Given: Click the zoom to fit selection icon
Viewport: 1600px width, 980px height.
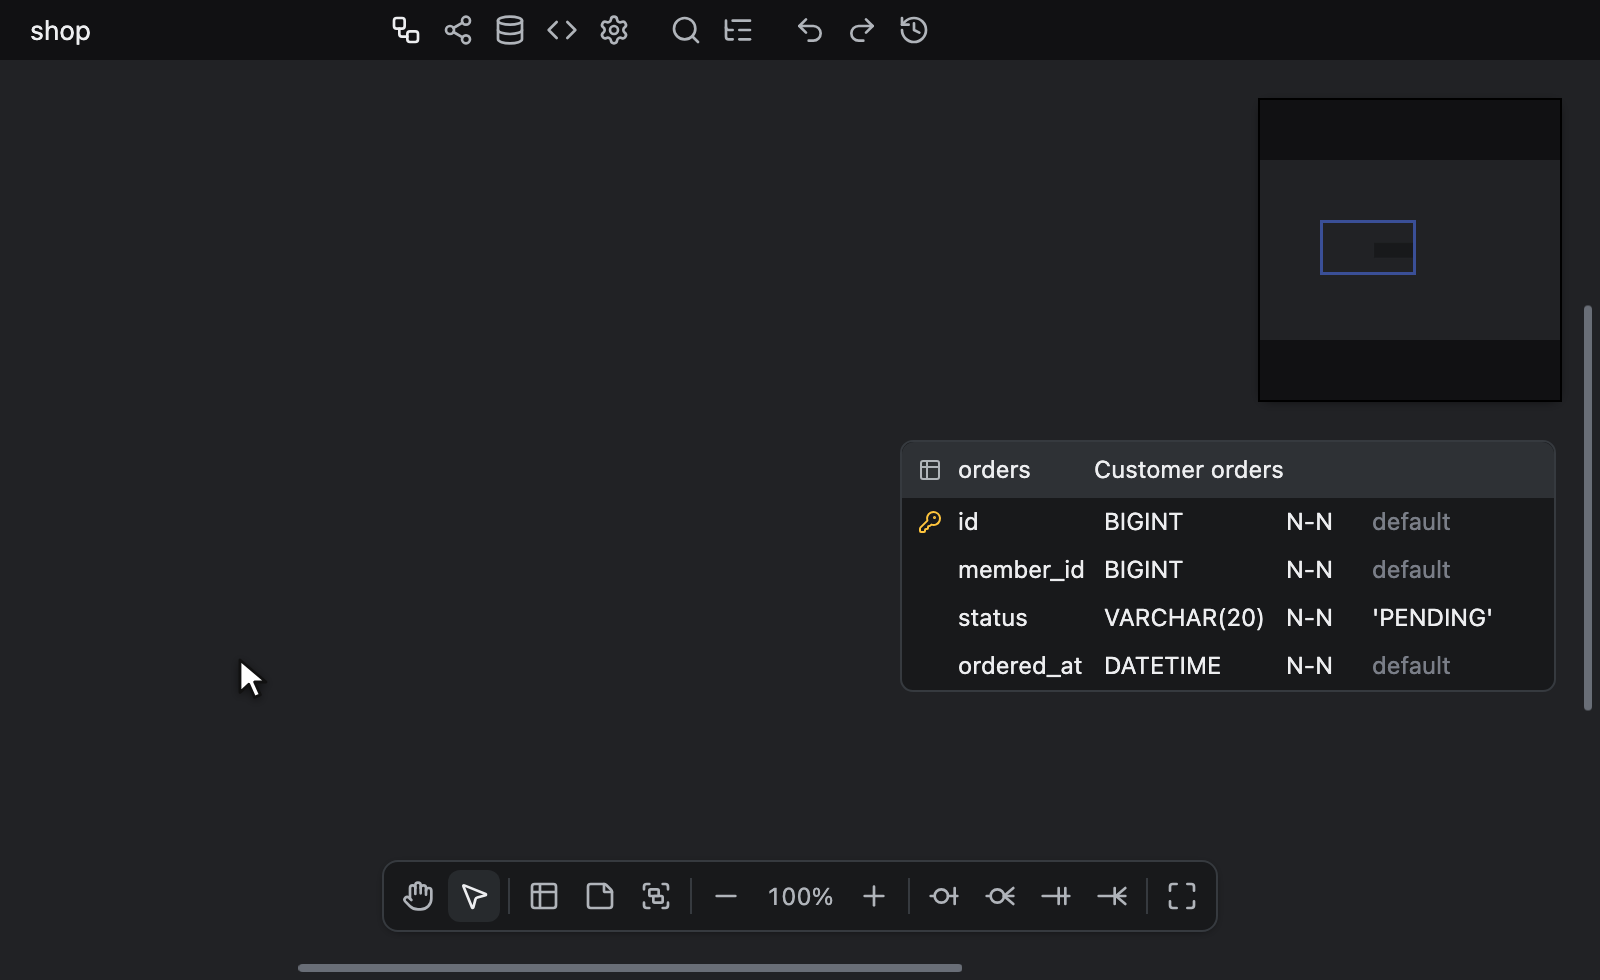Looking at the screenshot, I should [656, 896].
